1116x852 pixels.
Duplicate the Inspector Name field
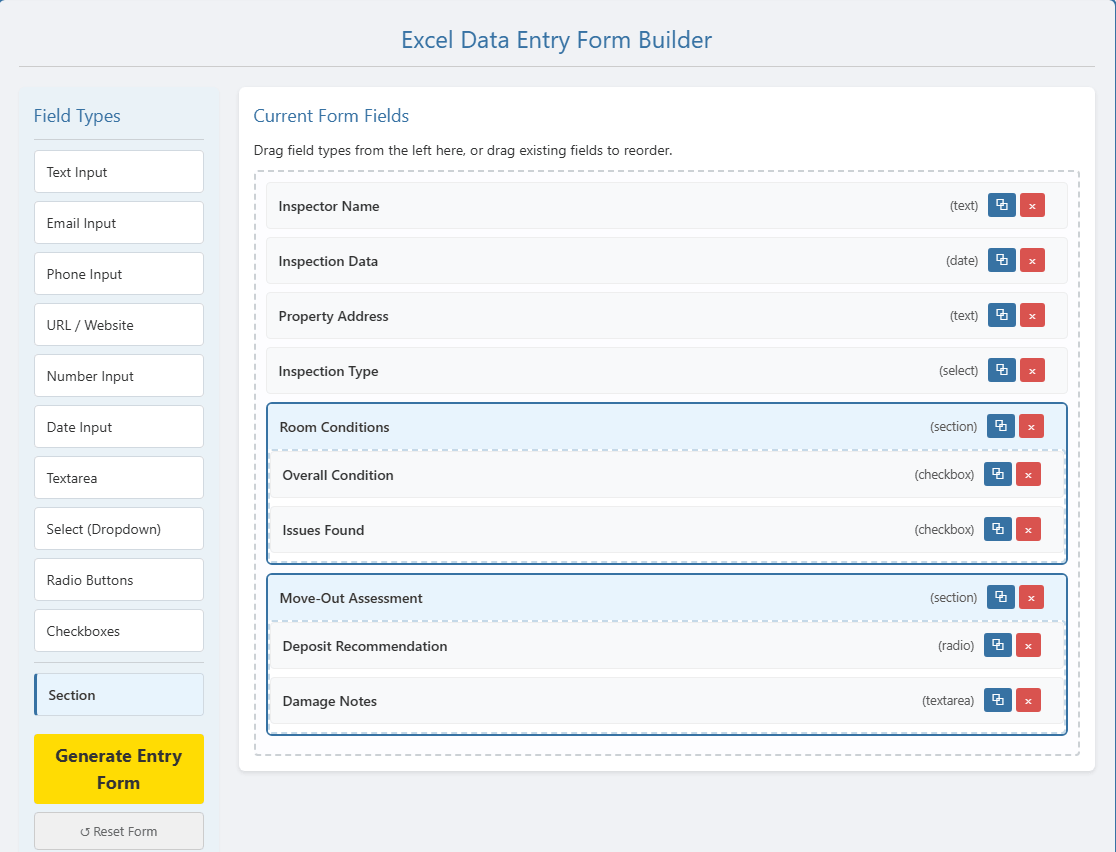1001,205
